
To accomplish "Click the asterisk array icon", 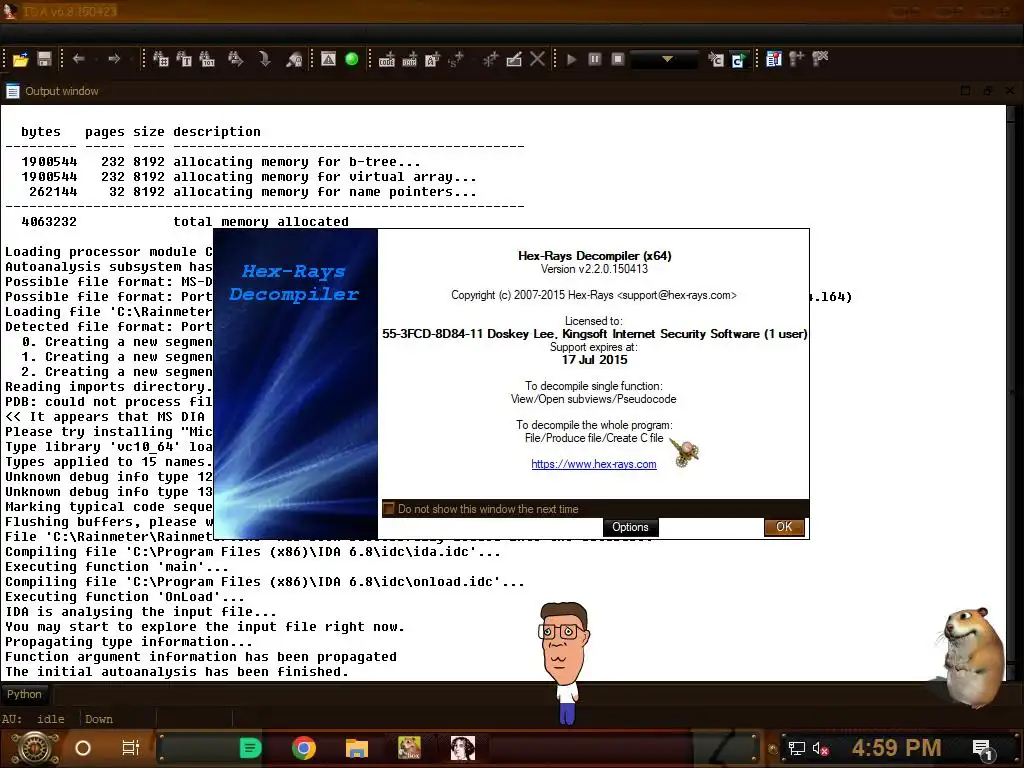I will click(490, 59).
